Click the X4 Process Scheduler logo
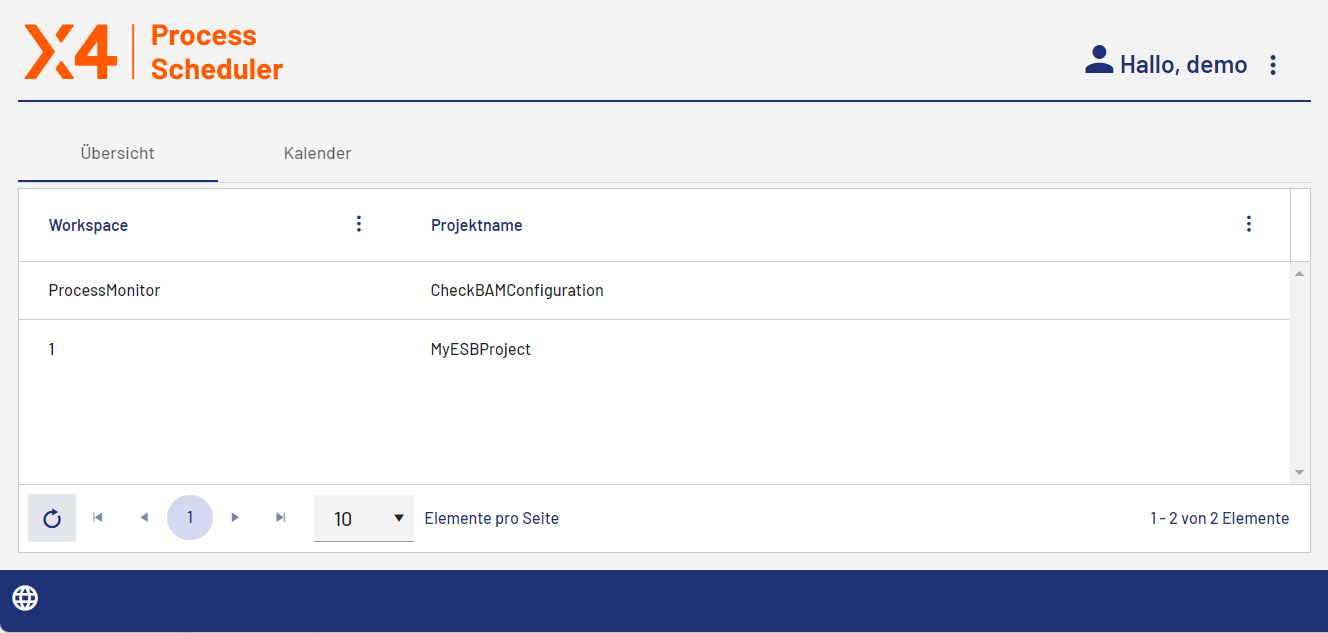Screen dimensions: 1328x633 coord(154,52)
